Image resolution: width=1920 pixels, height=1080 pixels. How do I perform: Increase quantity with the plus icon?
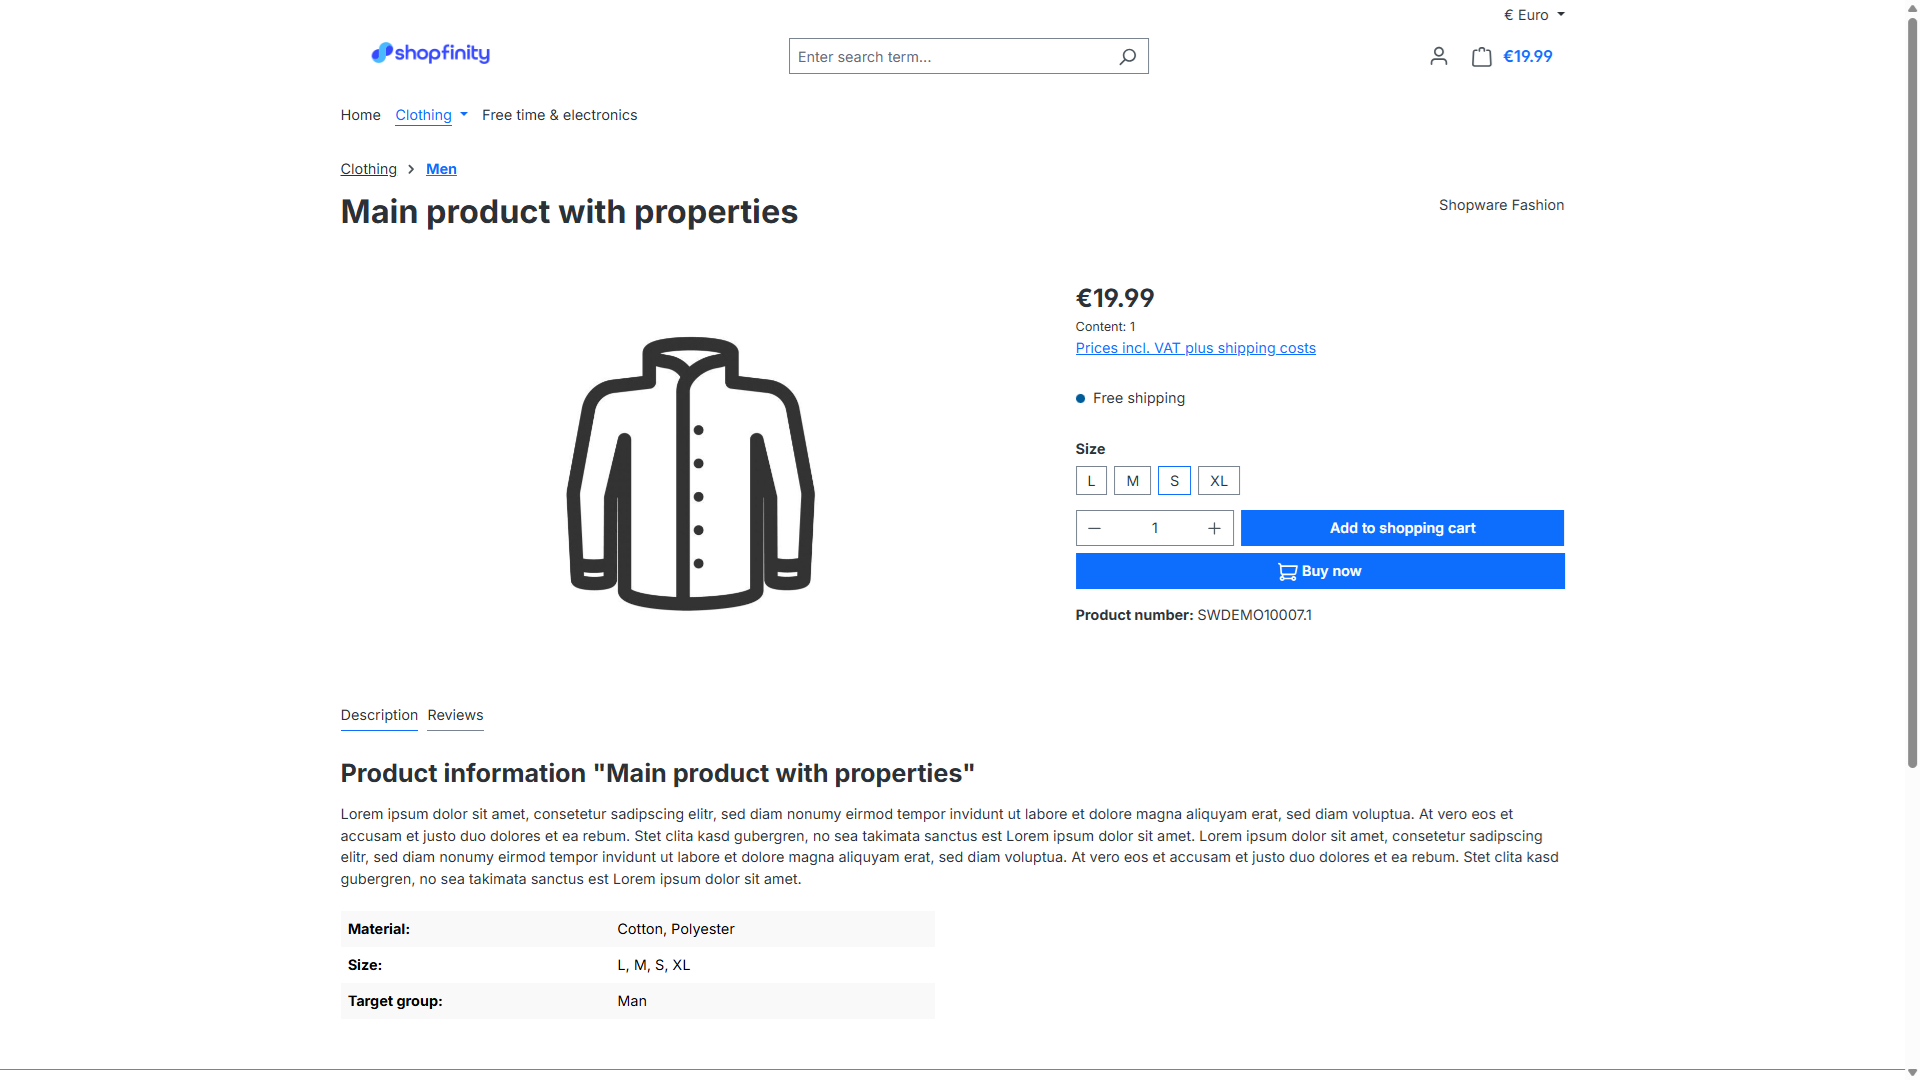1214,528
